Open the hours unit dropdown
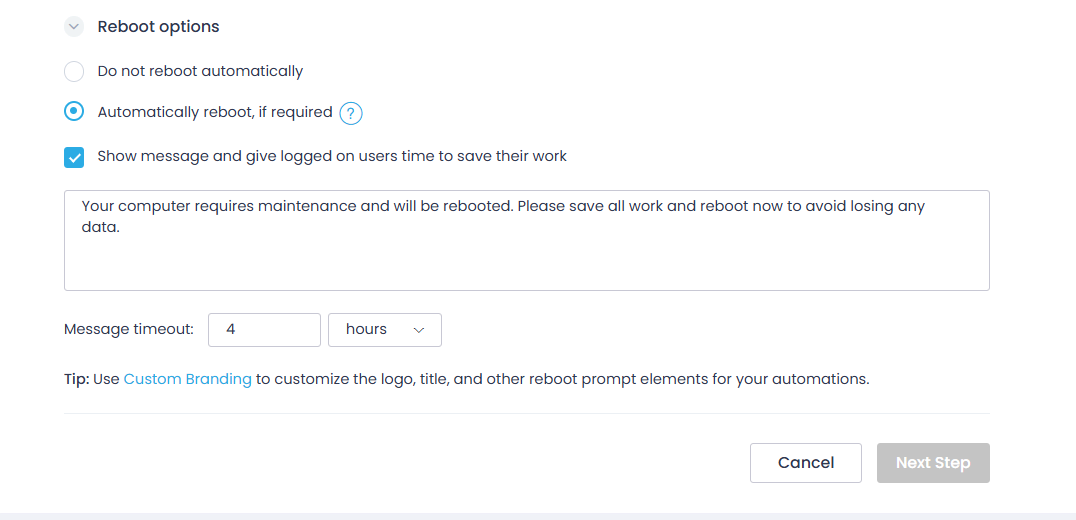 point(384,330)
